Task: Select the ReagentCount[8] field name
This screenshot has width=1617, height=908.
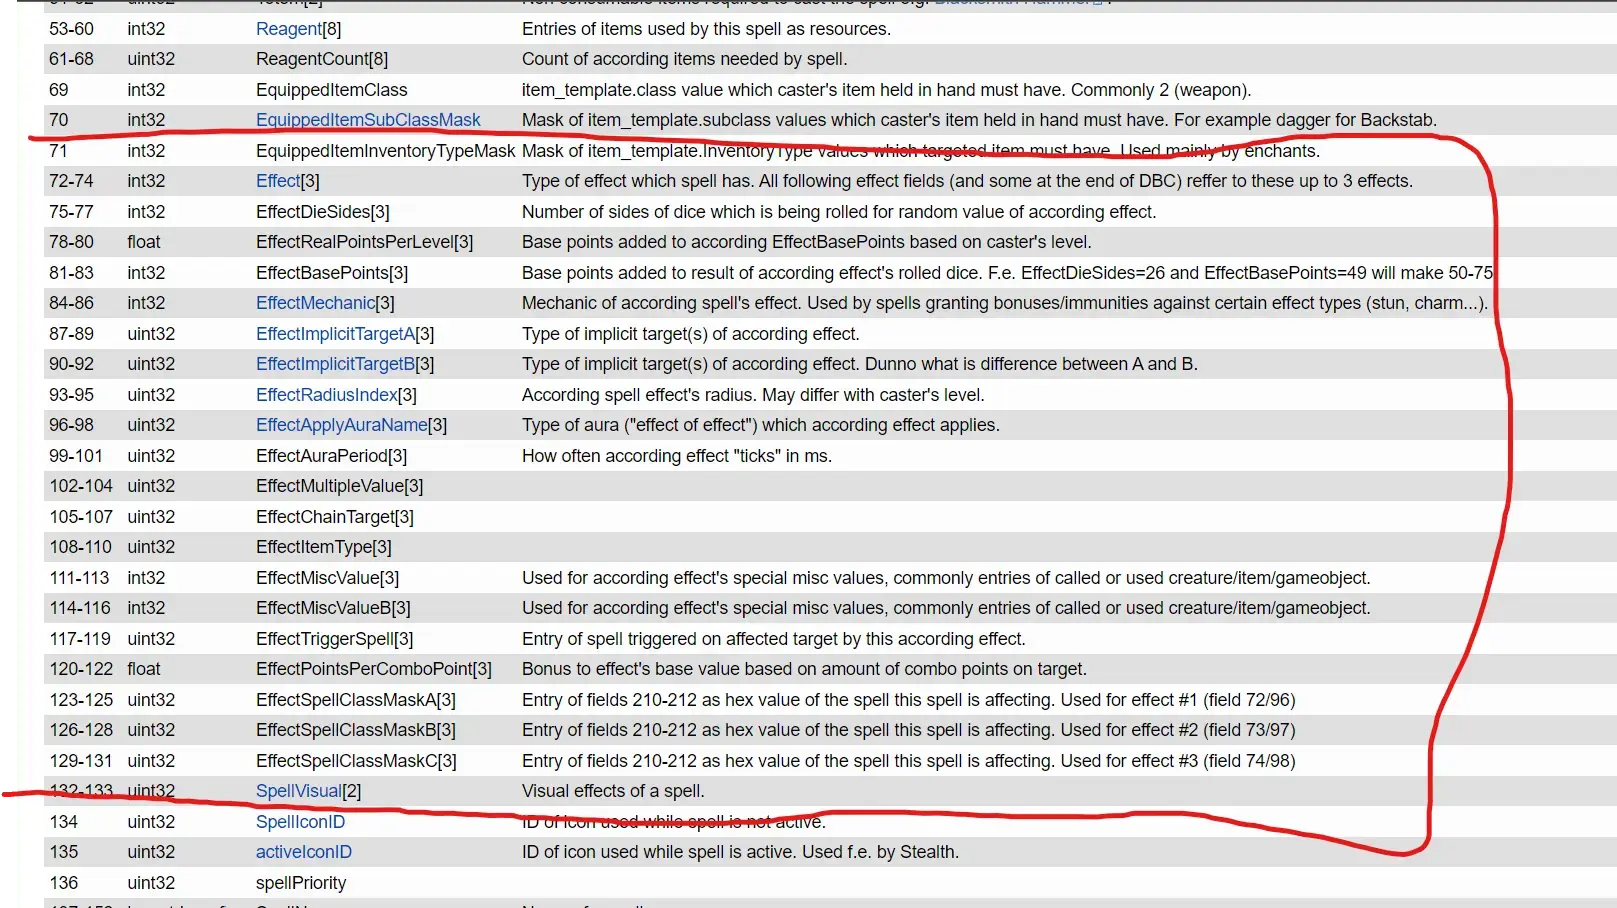Action: (x=322, y=59)
